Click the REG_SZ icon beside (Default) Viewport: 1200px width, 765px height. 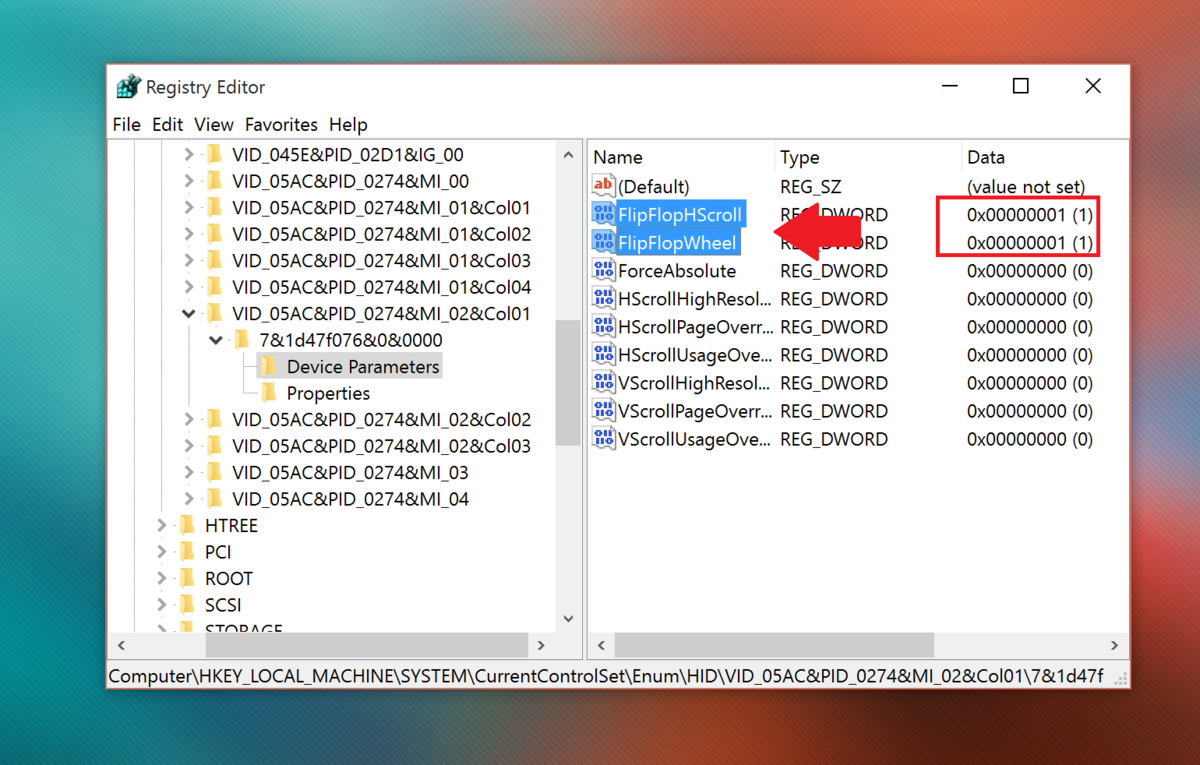603,186
